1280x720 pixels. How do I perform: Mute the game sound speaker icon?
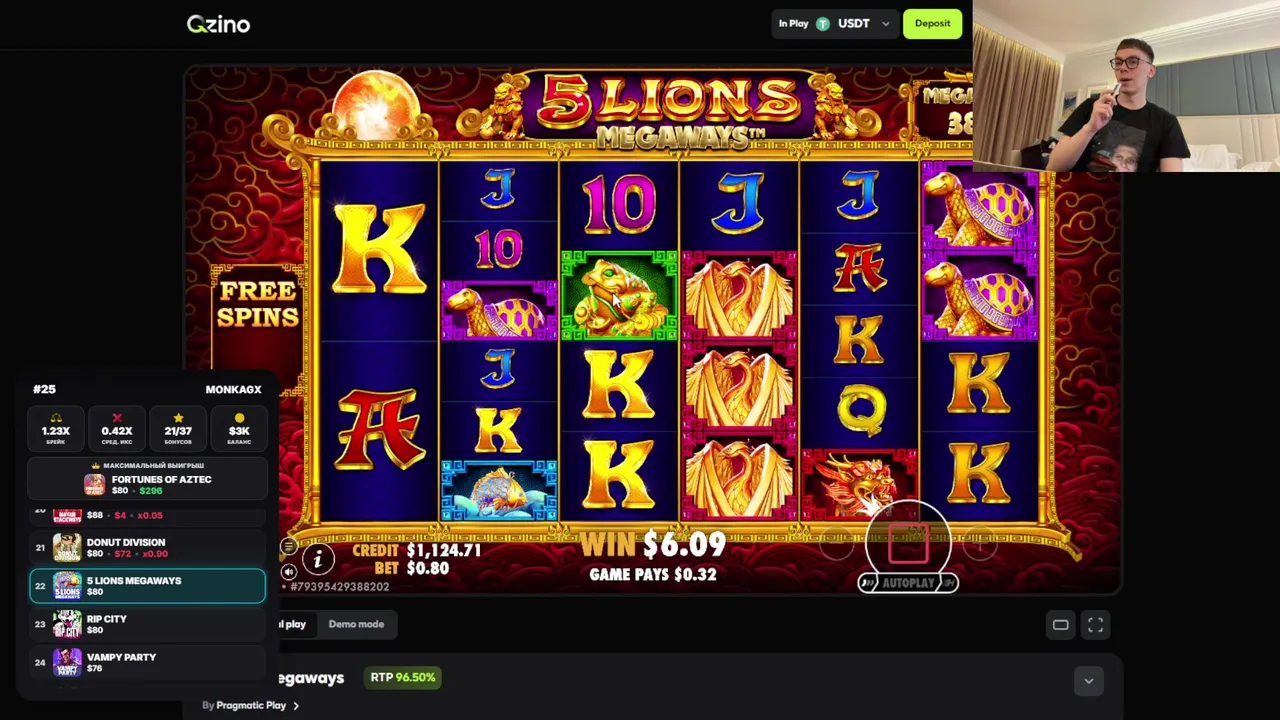click(x=288, y=571)
